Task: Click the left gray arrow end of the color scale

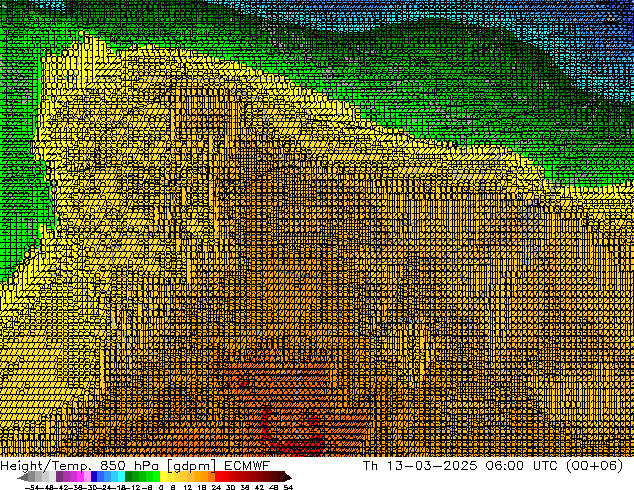Action: click(23, 477)
